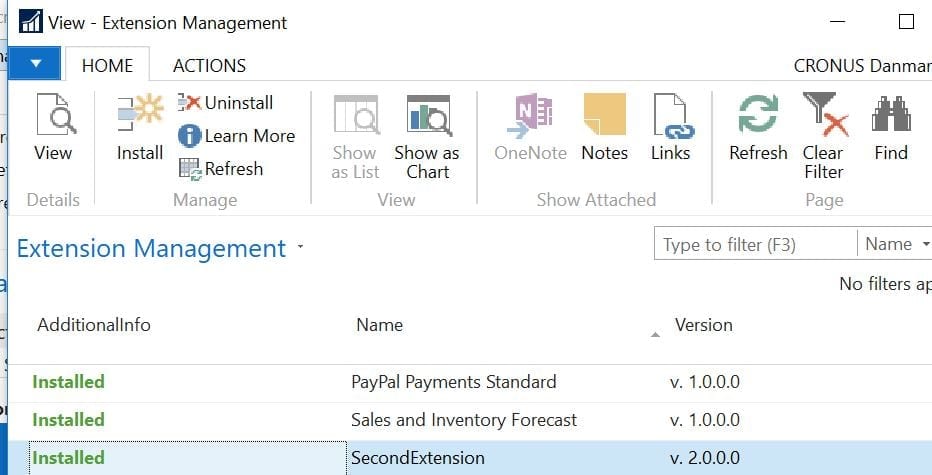Select the Sales and Inventory Forecast row
The width and height of the screenshot is (932, 475).
point(470,420)
